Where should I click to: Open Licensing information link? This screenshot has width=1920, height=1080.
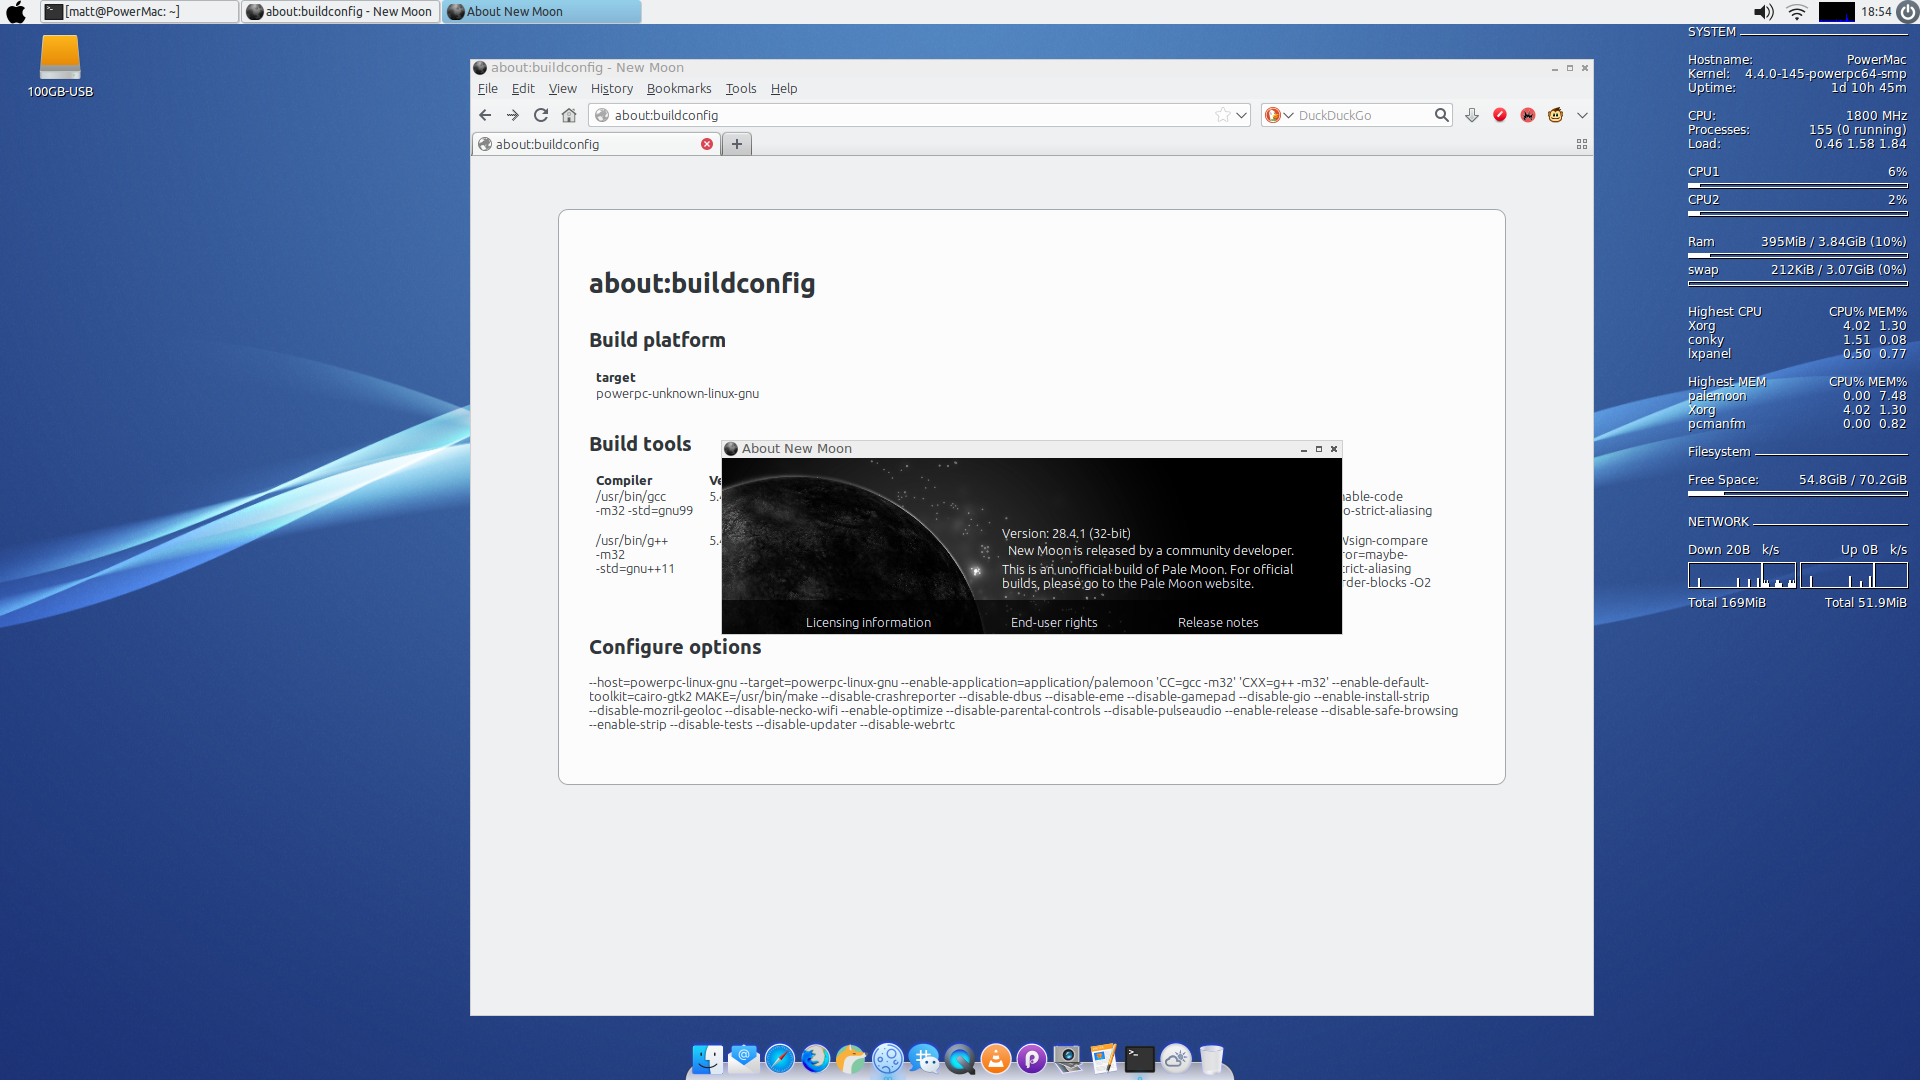tap(868, 622)
